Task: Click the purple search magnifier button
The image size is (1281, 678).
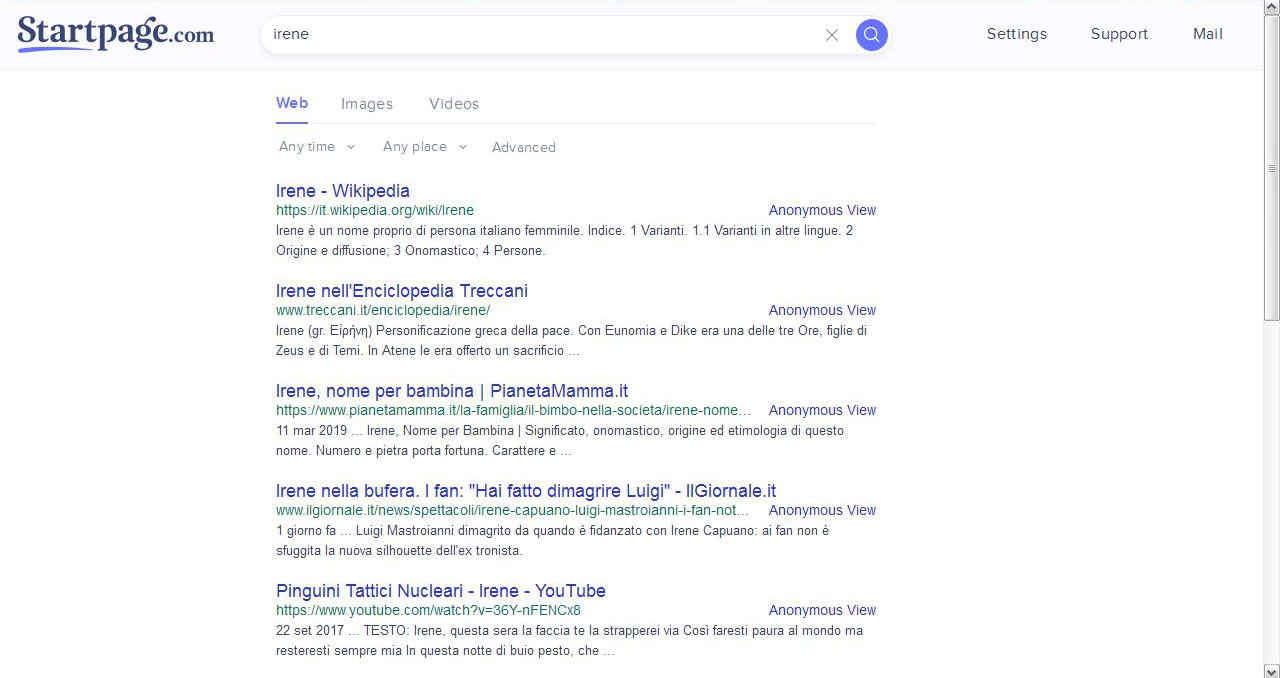Action: [871, 35]
